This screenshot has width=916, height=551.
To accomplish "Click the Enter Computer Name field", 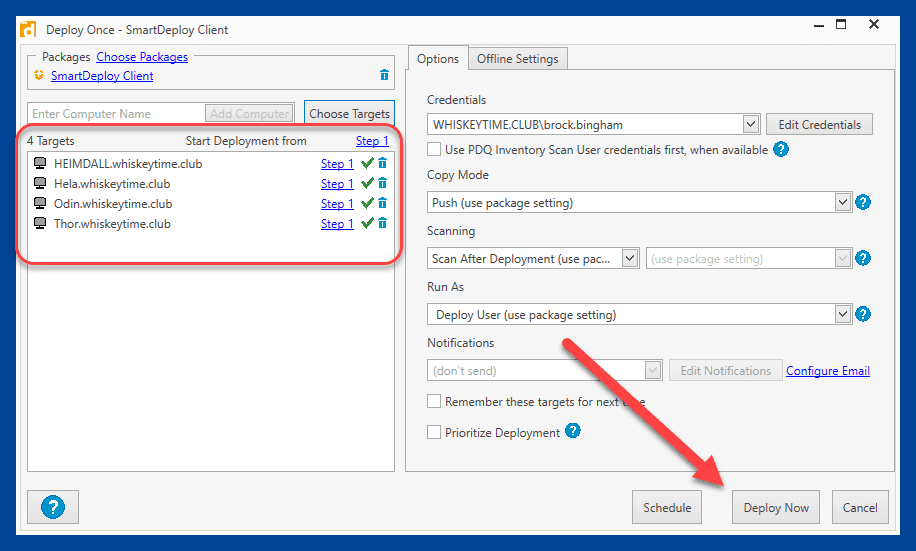I will (116, 113).
